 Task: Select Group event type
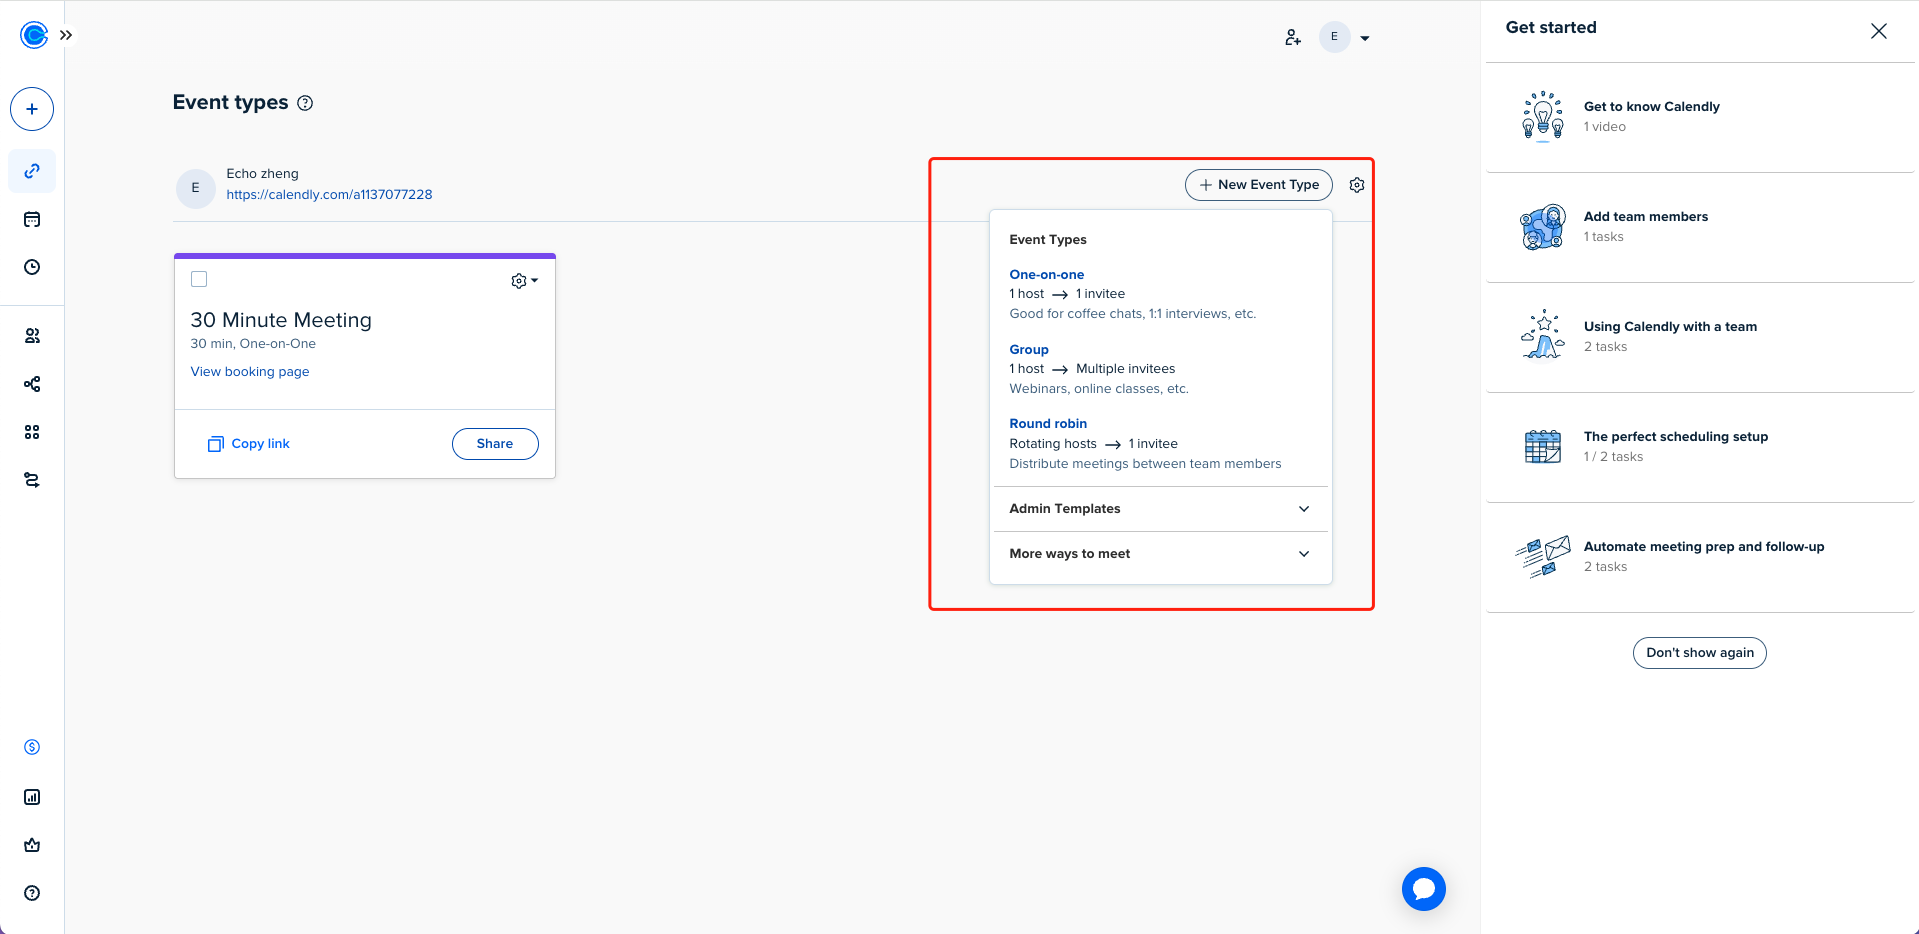[x=1029, y=349]
